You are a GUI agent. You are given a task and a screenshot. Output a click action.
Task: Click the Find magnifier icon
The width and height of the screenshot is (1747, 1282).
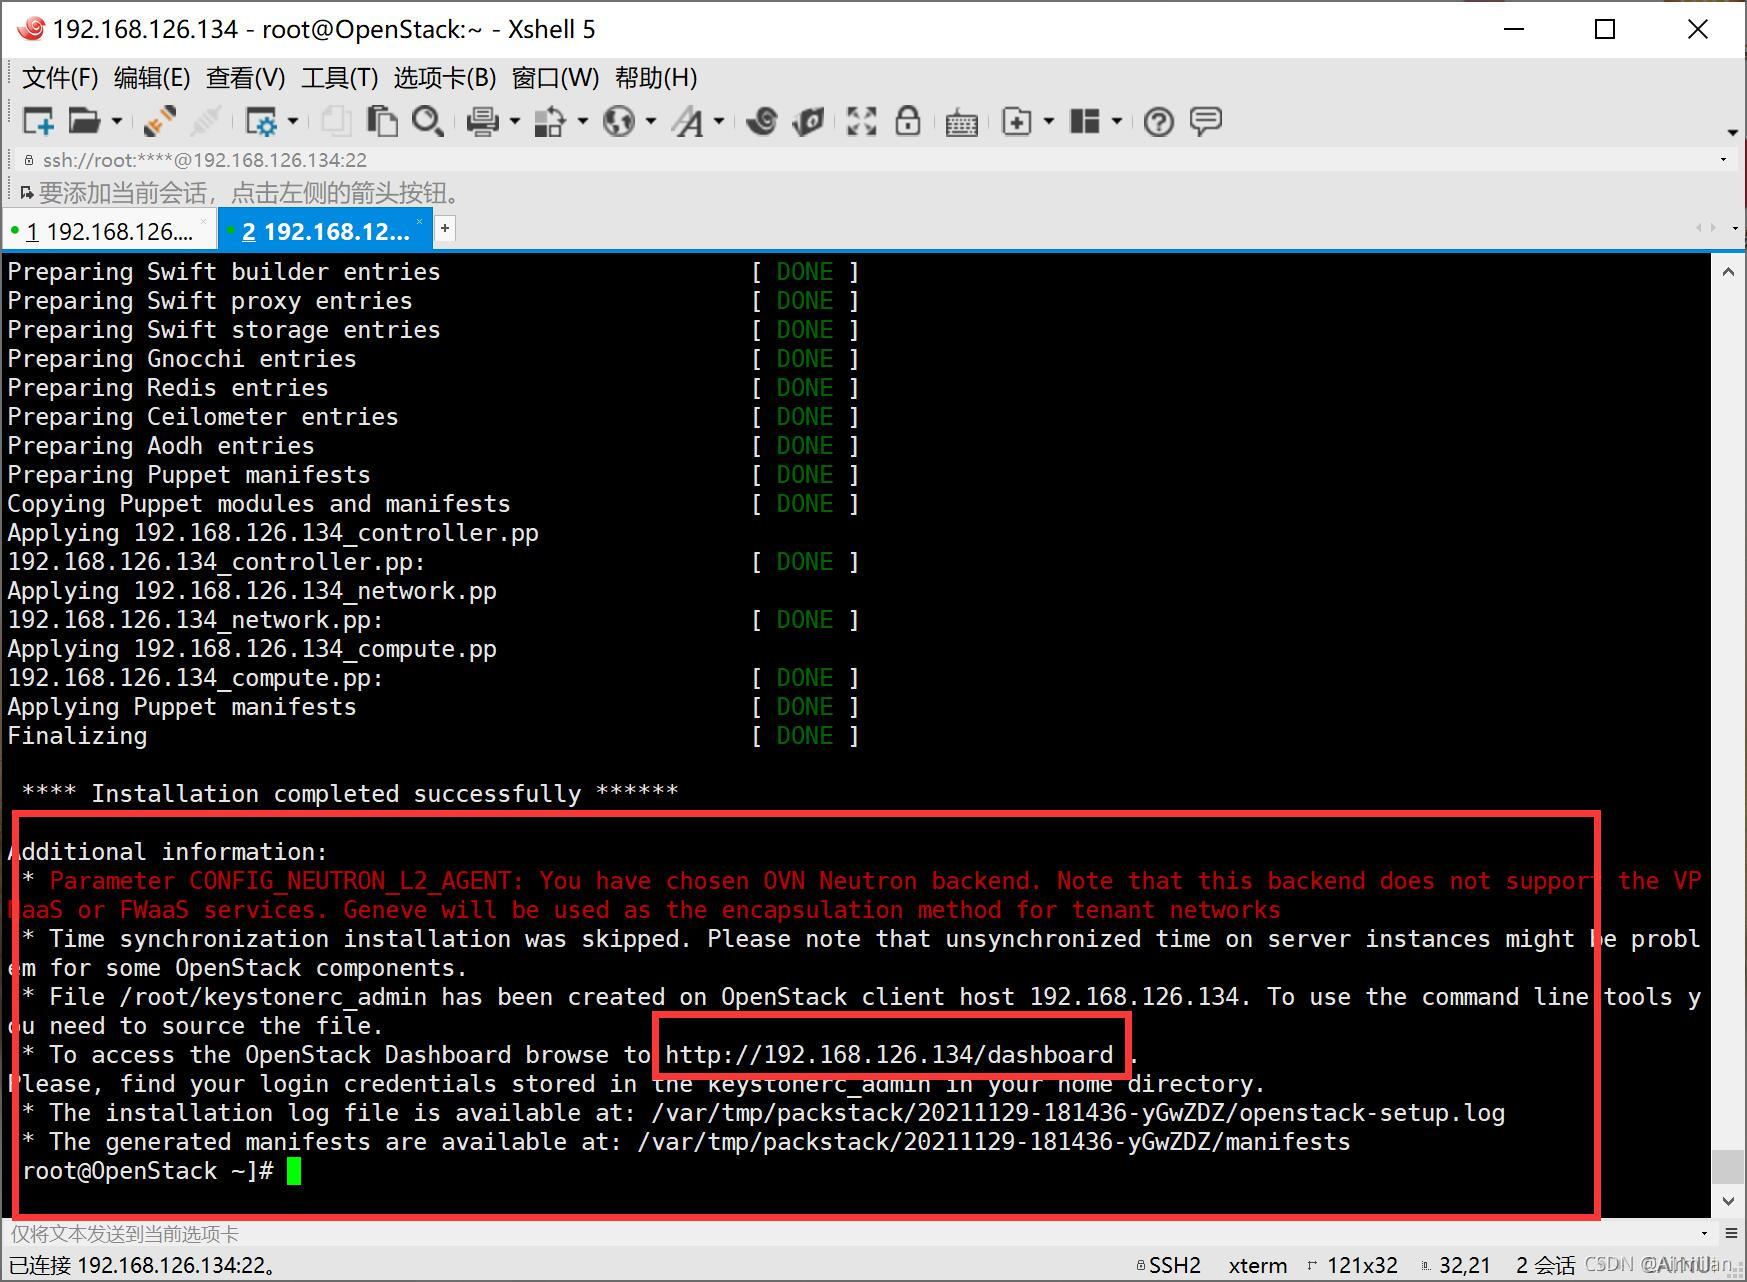click(428, 121)
